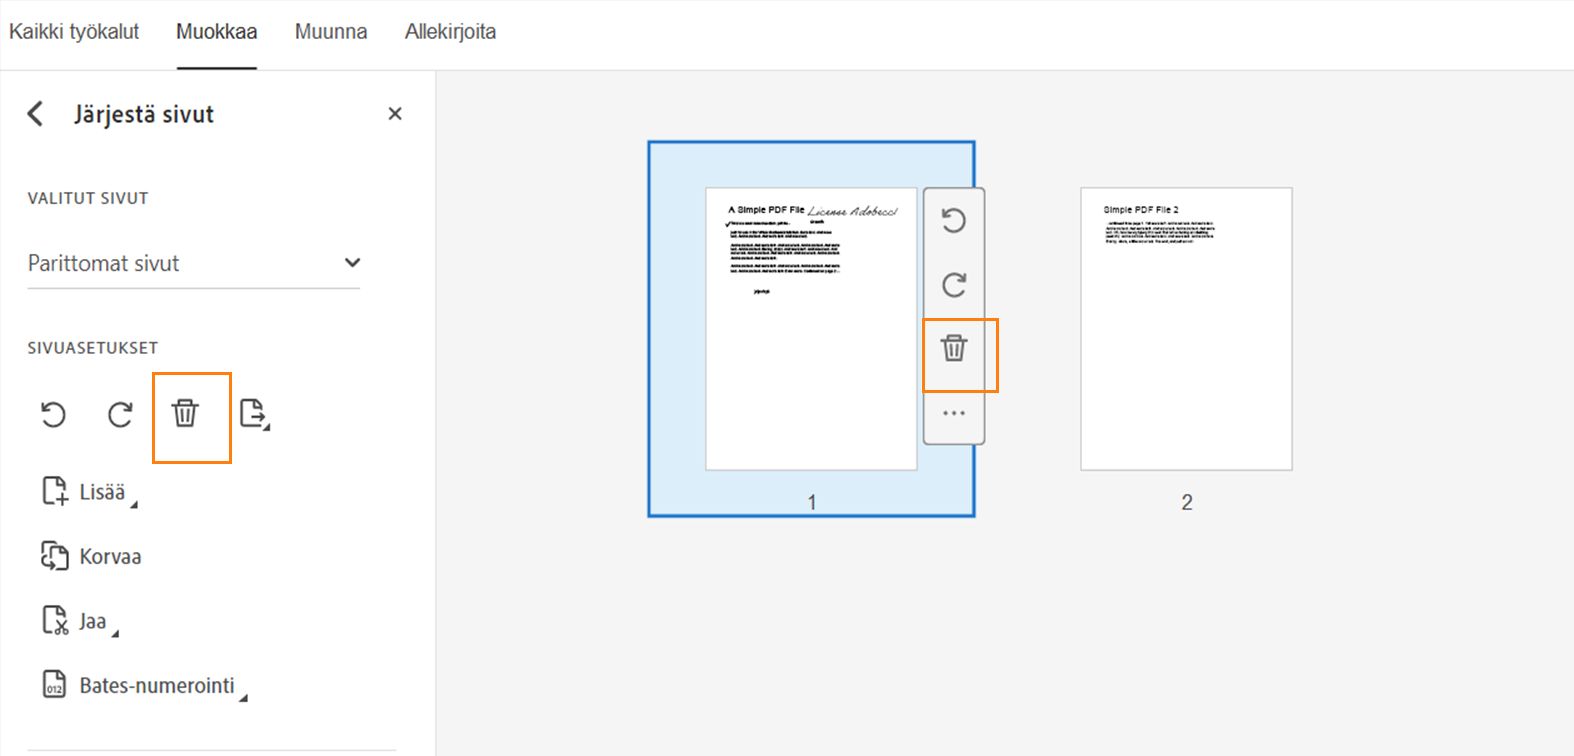Switch to the Muokkaa tab
The image size is (1574, 756).
tap(217, 32)
